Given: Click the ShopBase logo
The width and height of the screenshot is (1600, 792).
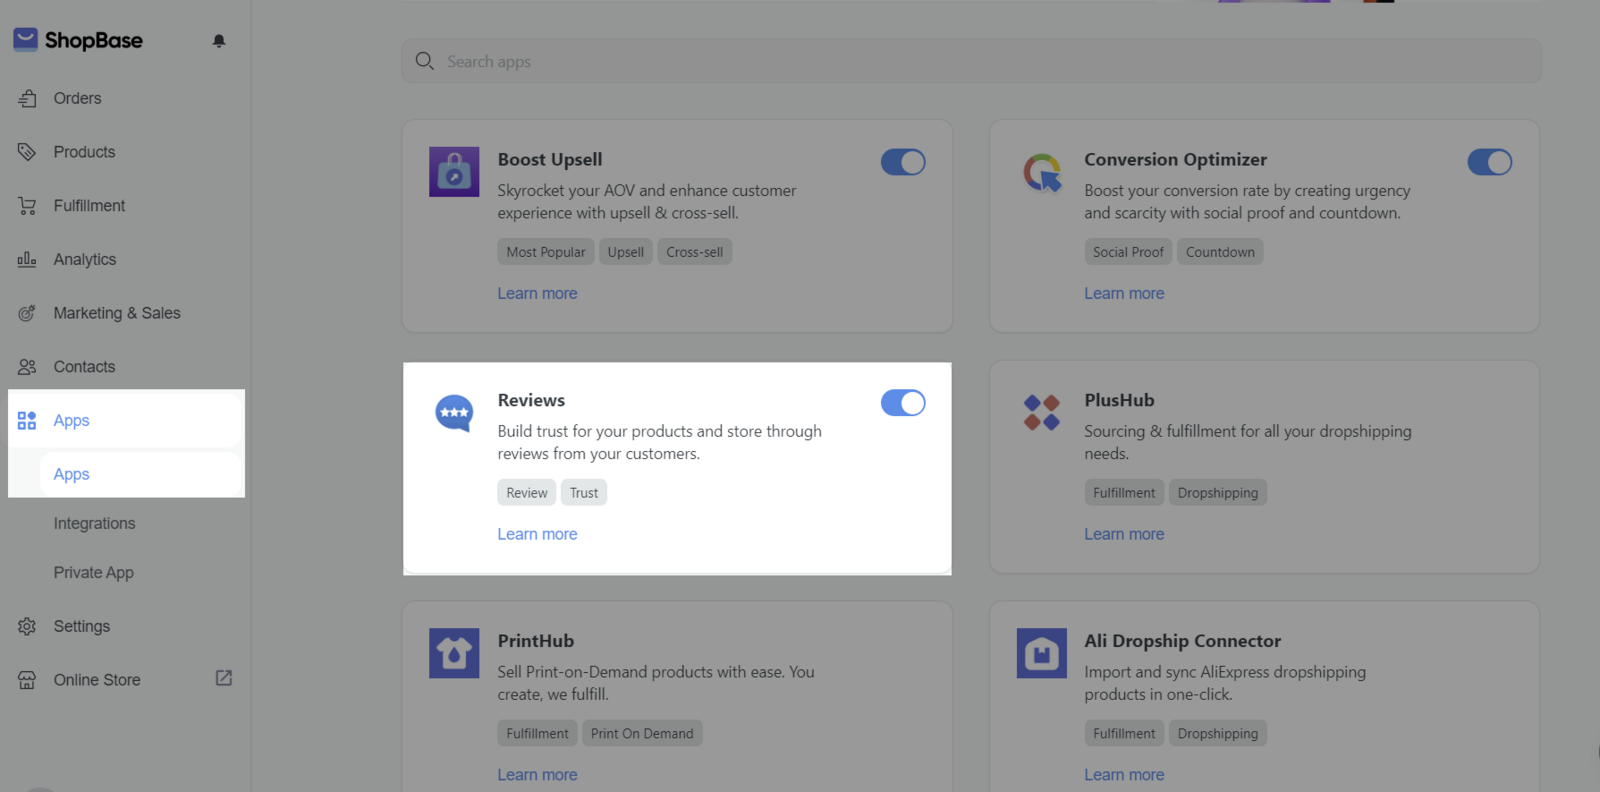Looking at the screenshot, I should (x=78, y=40).
